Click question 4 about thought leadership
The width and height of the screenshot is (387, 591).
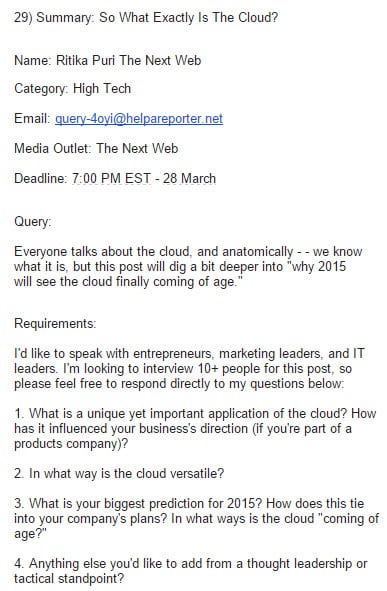coord(191,571)
